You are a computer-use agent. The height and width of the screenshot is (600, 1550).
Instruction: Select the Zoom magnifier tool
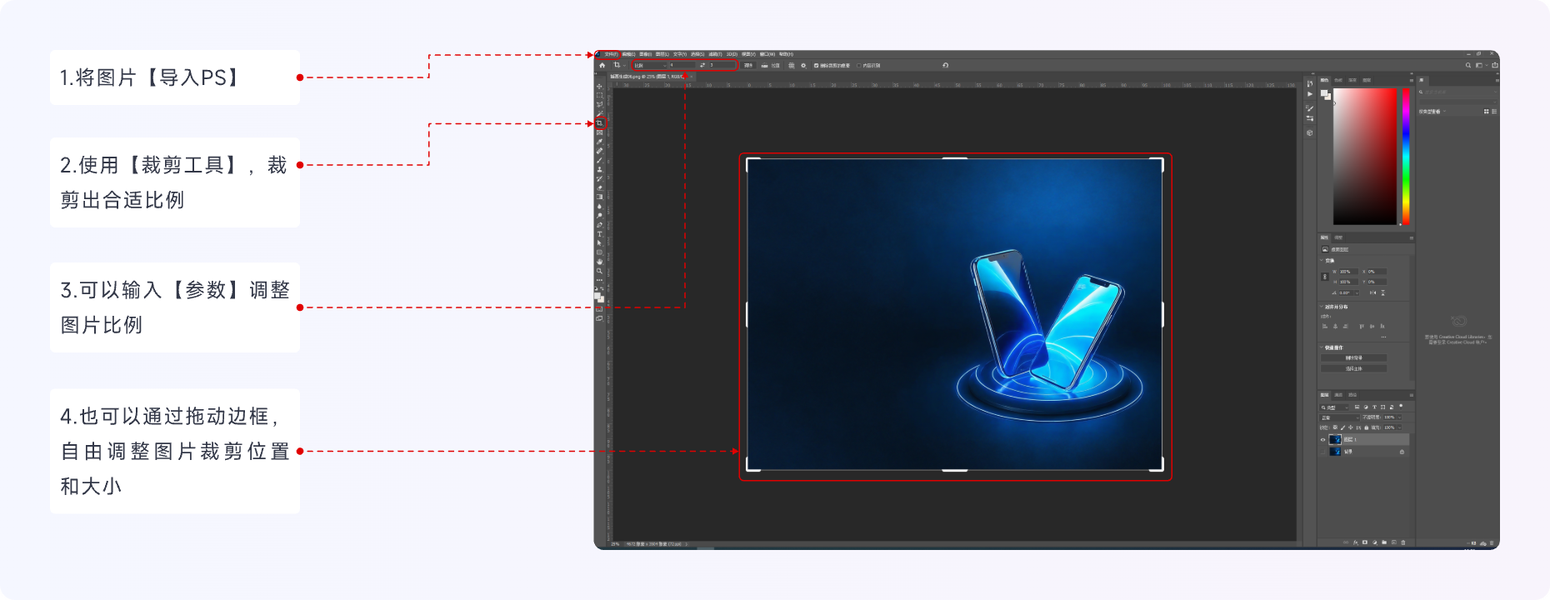[599, 270]
